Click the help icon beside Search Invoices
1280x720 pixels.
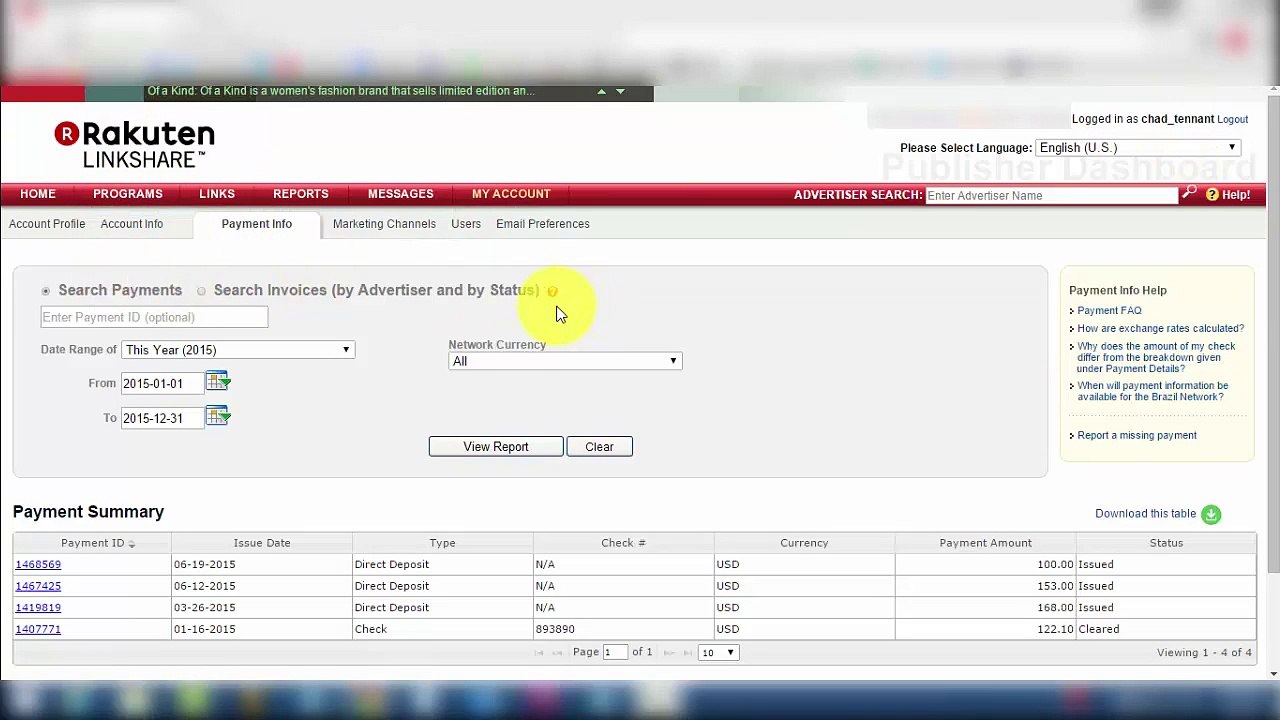tap(552, 291)
